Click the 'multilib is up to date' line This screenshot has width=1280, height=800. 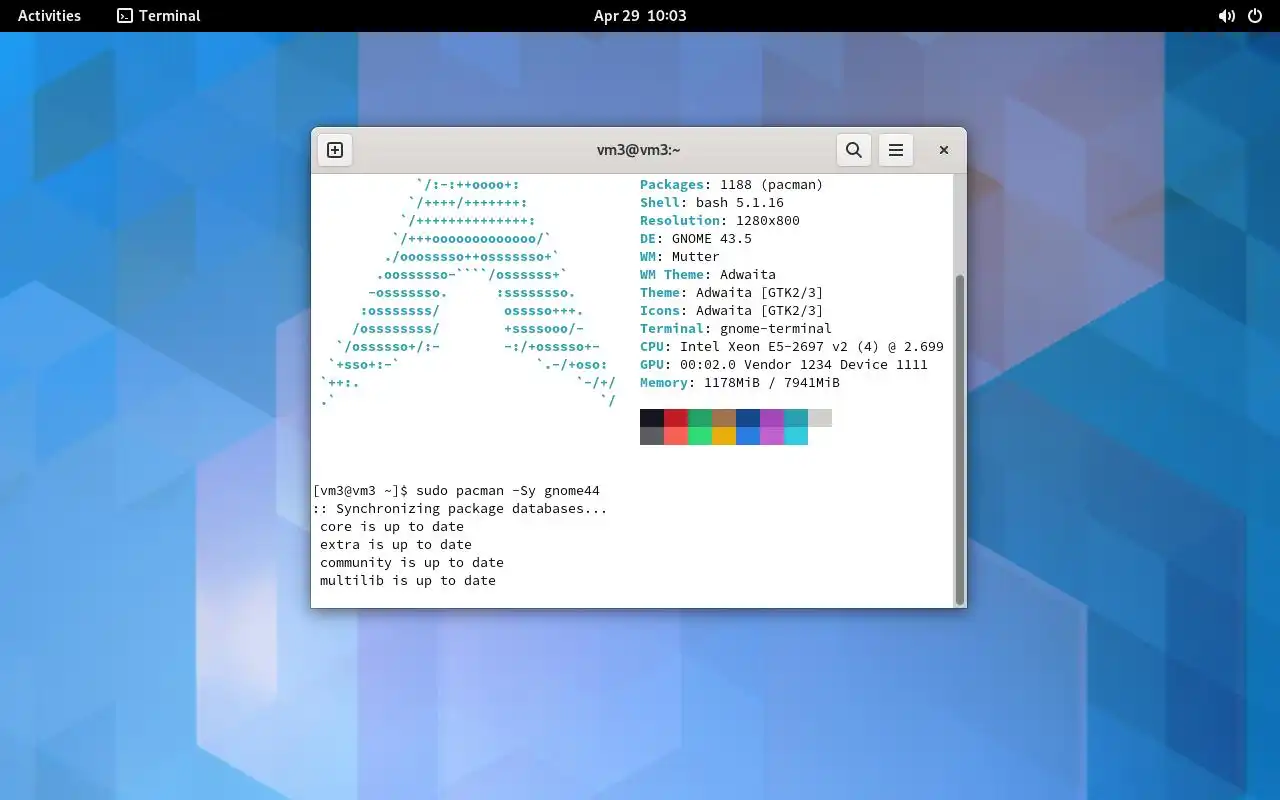point(408,581)
